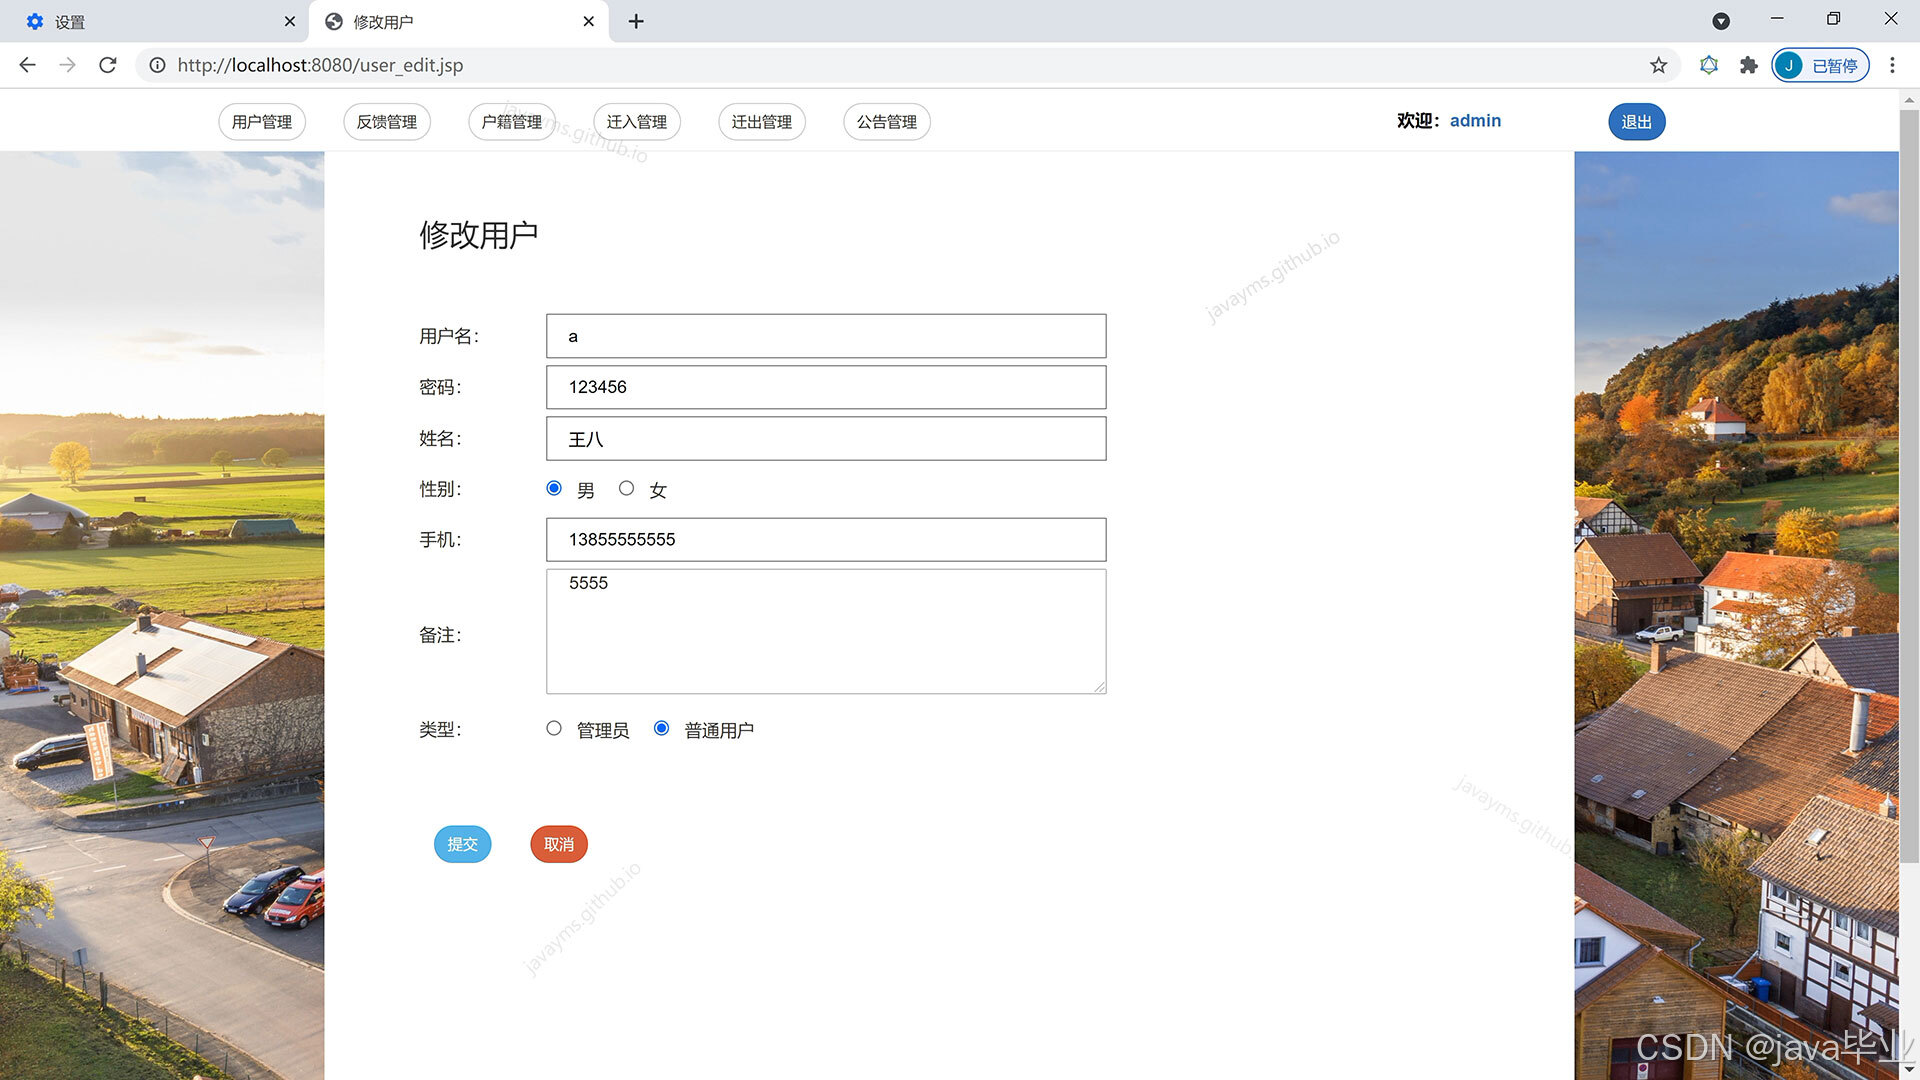Go to 户籍管理 section
The width and height of the screenshot is (1920, 1080).
point(512,122)
